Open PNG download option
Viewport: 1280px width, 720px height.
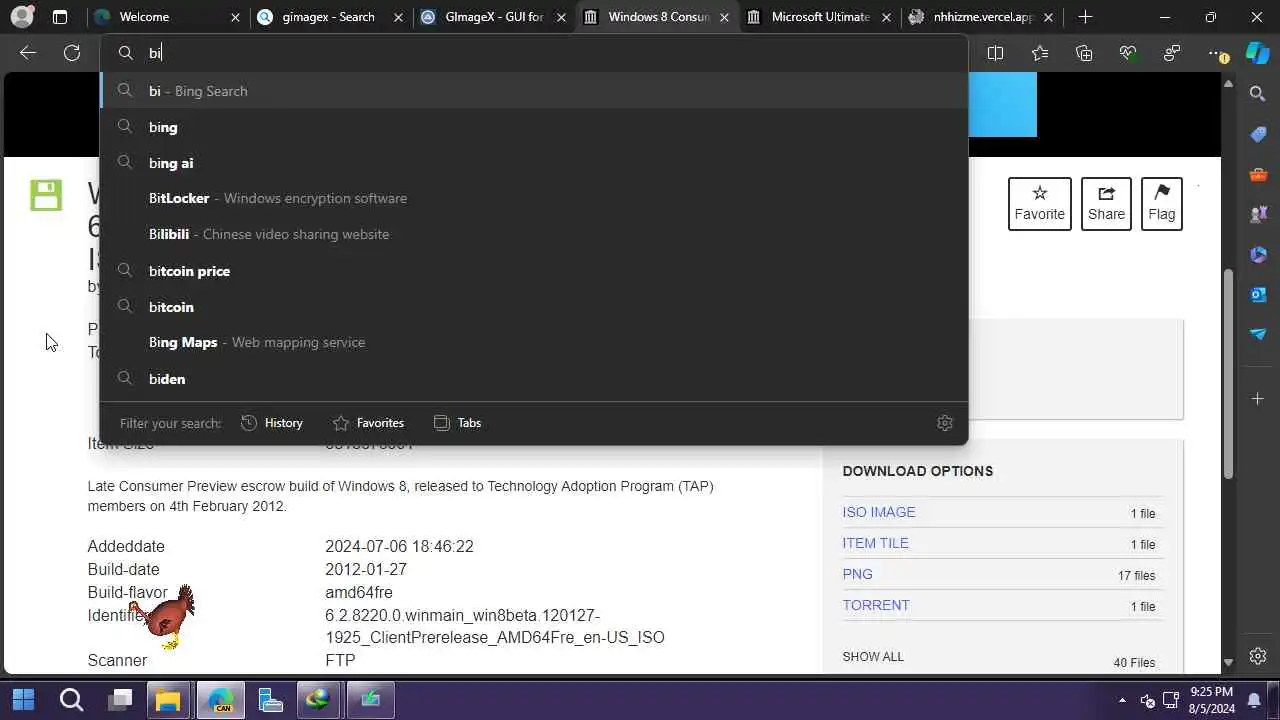pos(858,574)
